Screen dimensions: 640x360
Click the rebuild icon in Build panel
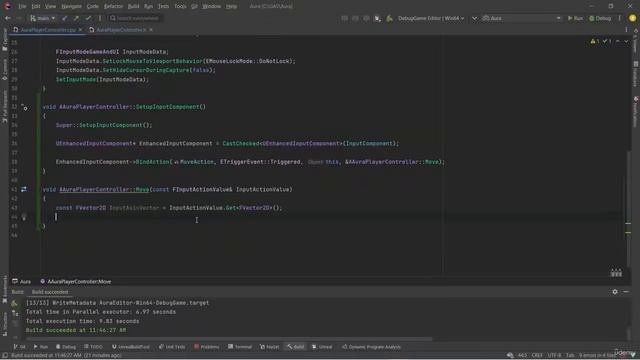point(15,303)
